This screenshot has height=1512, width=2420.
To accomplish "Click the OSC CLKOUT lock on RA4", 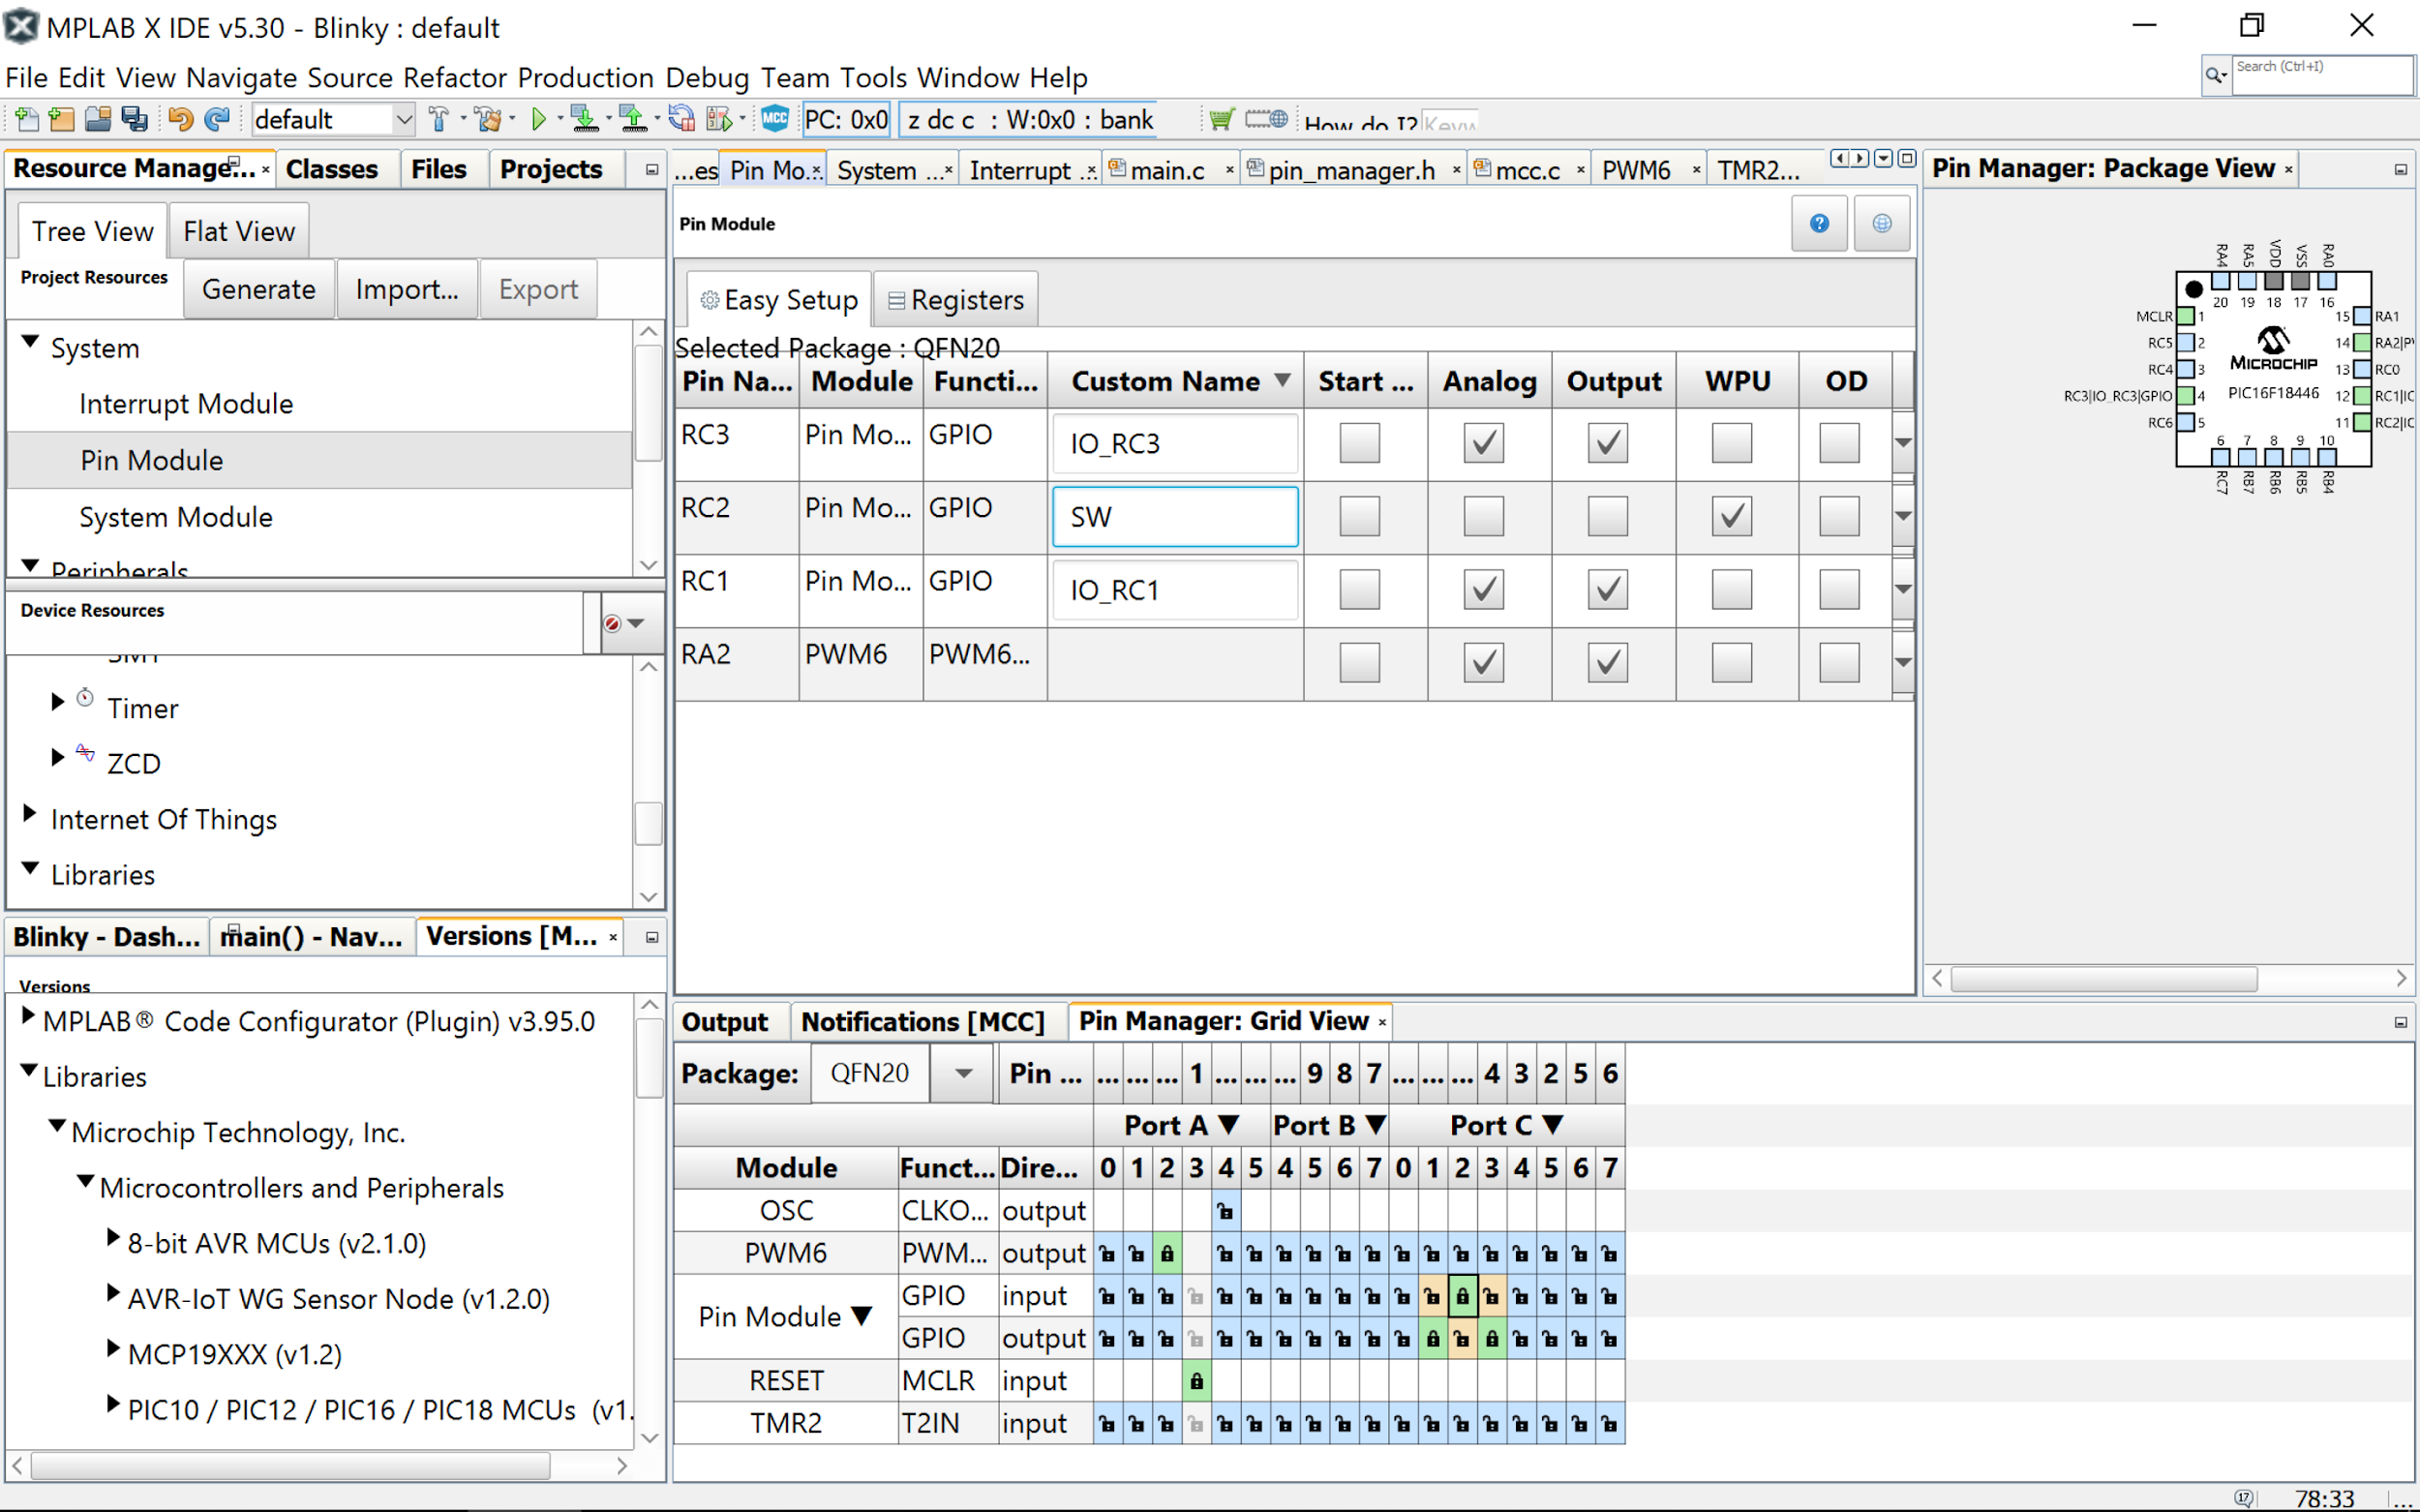I will point(1225,1212).
